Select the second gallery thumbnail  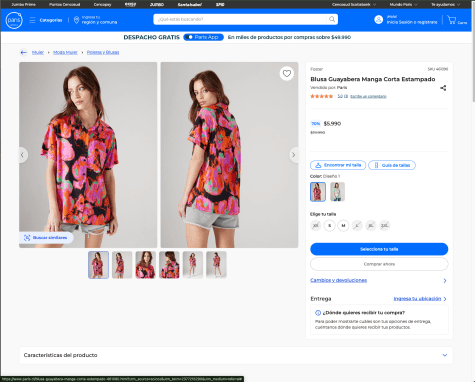[122, 265]
